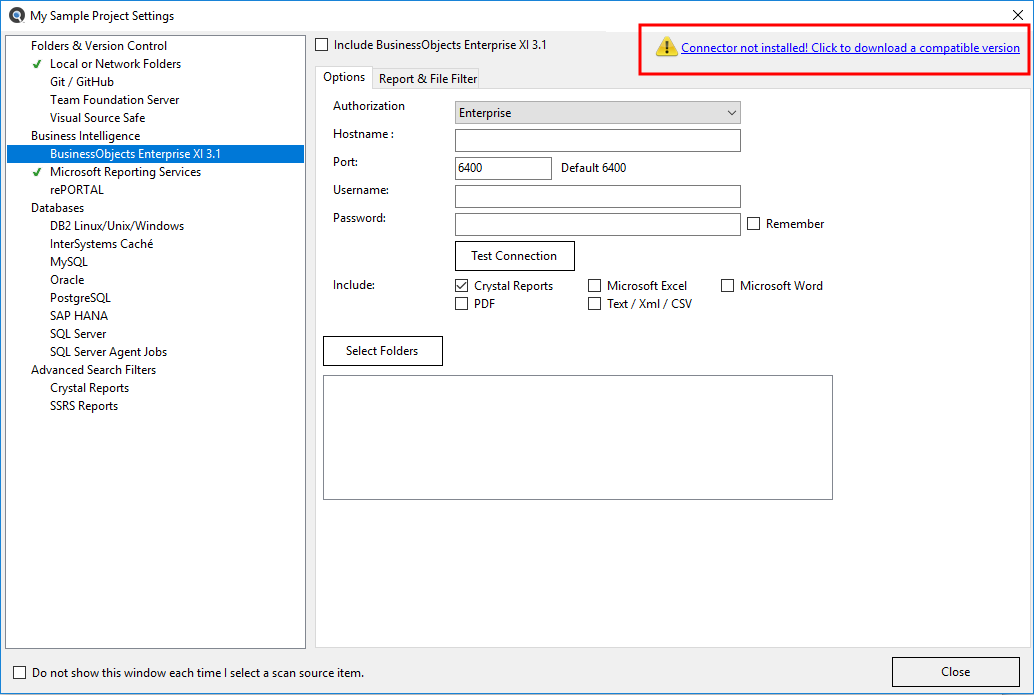Click the Databases group heading
The width and height of the screenshot is (1034, 695).
tap(57, 208)
